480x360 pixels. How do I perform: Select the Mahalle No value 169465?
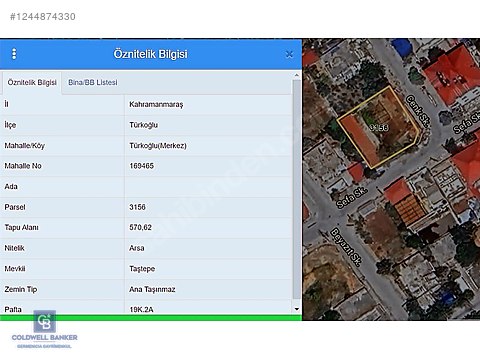tap(141, 166)
